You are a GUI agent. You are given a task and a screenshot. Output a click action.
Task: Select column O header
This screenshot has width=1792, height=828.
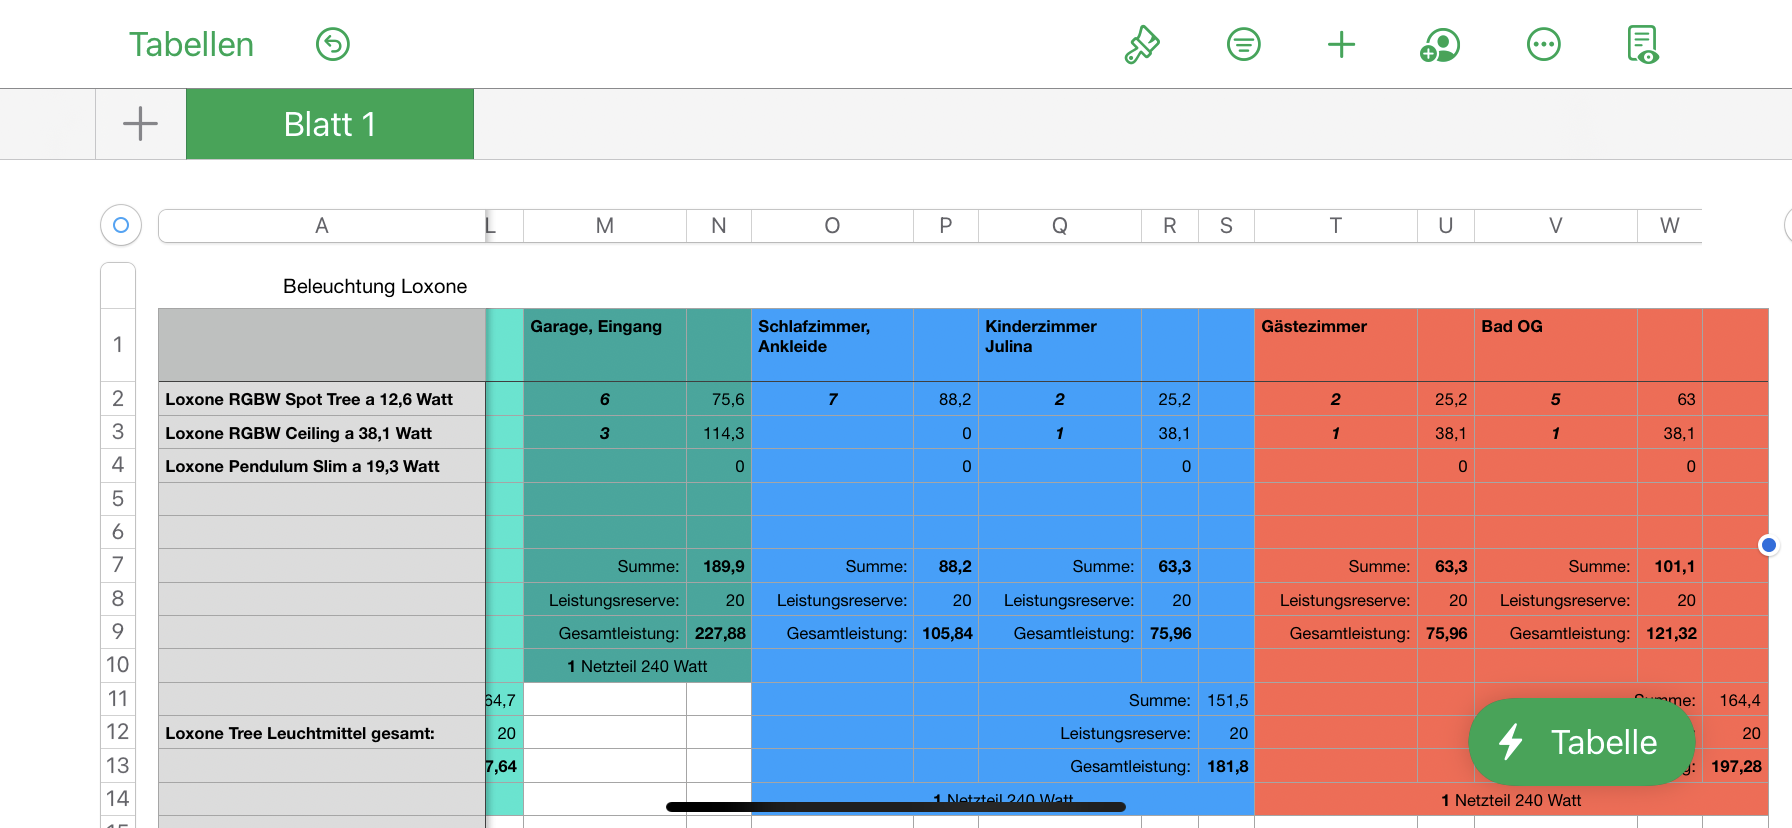point(832,226)
